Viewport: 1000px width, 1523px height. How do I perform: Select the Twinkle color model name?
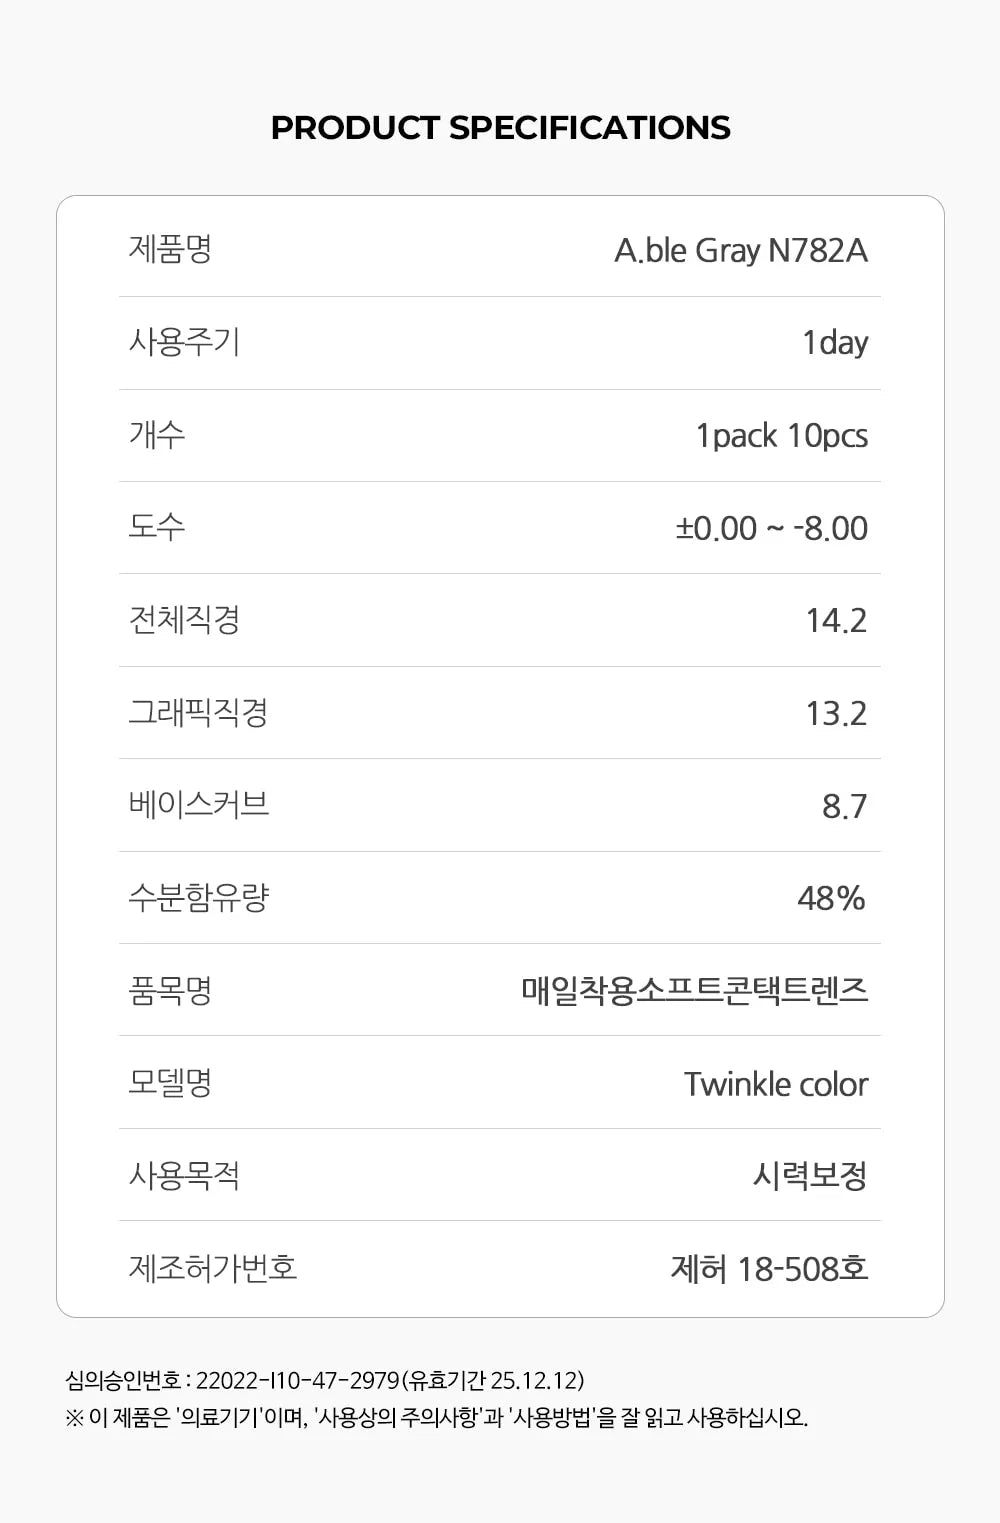click(x=775, y=1084)
